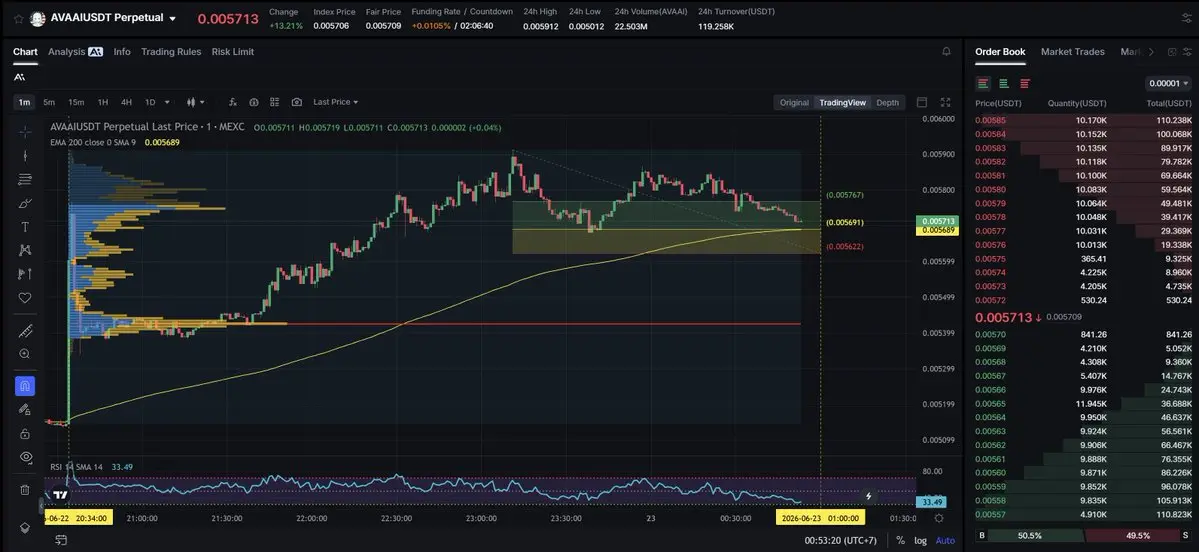Select the 4H timeframe

click(x=126, y=102)
